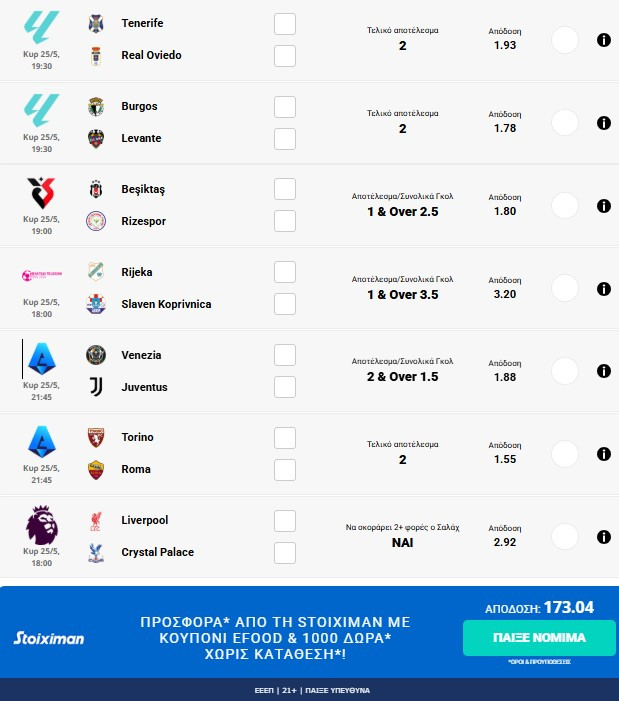Open the Venezia team name link
Image resolution: width=619 pixels, height=701 pixels.
(x=141, y=355)
